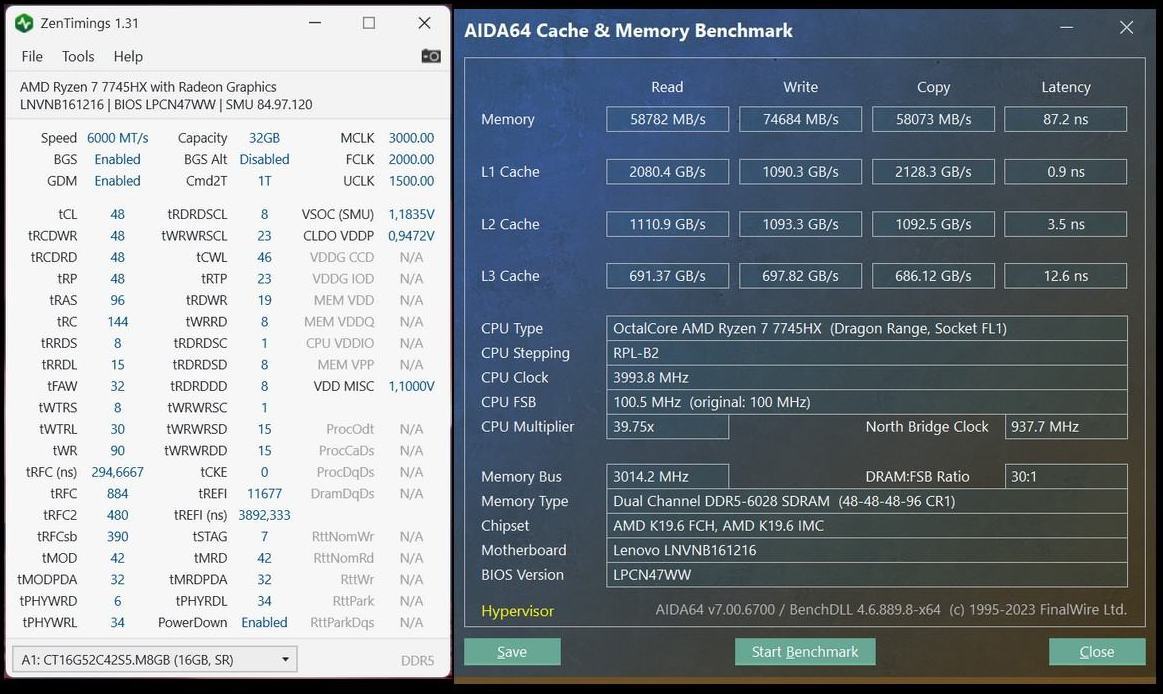Click BIOS Version value LPCN47WW in AIDA64
Viewport: 1163px width, 694px height.
(x=867, y=575)
